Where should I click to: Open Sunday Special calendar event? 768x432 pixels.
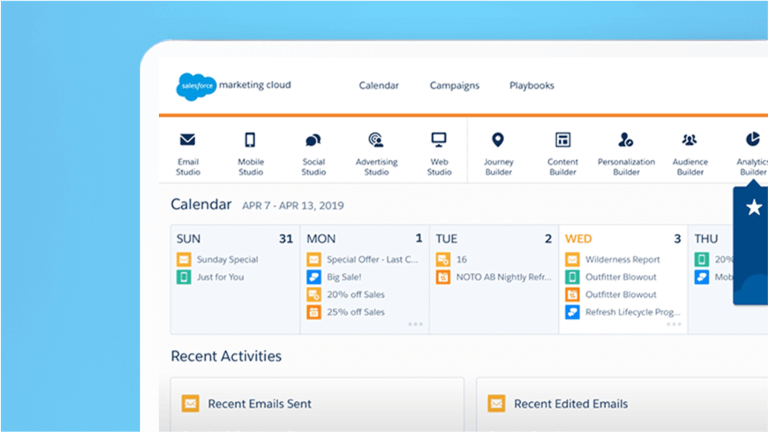pos(227,260)
